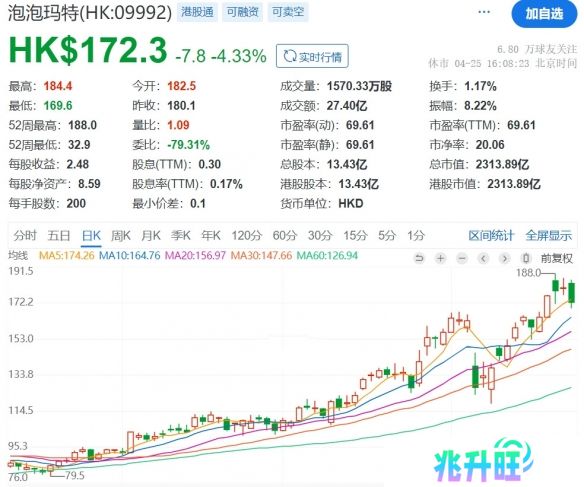Toggle MA60:126.94 moving average label

(x=327, y=255)
